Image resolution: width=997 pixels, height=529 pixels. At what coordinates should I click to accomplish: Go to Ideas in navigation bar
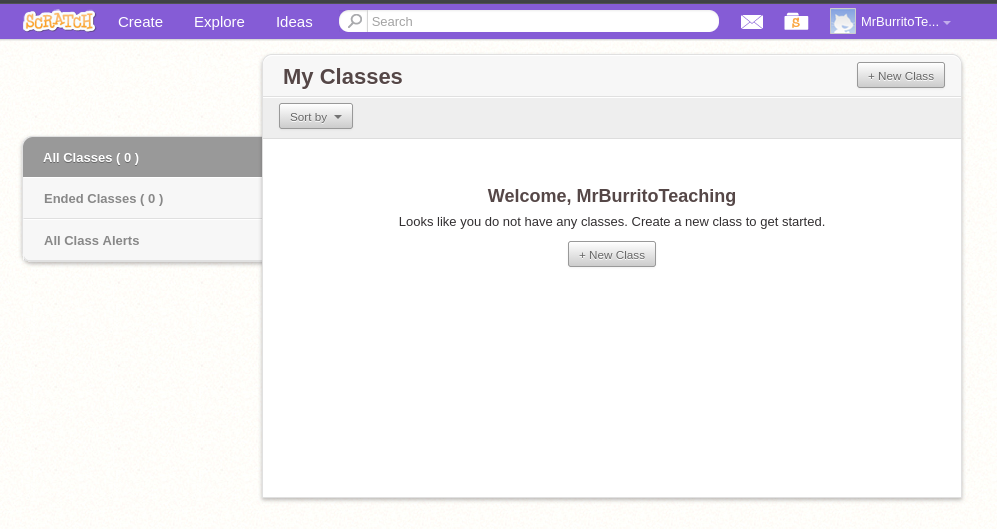point(294,22)
